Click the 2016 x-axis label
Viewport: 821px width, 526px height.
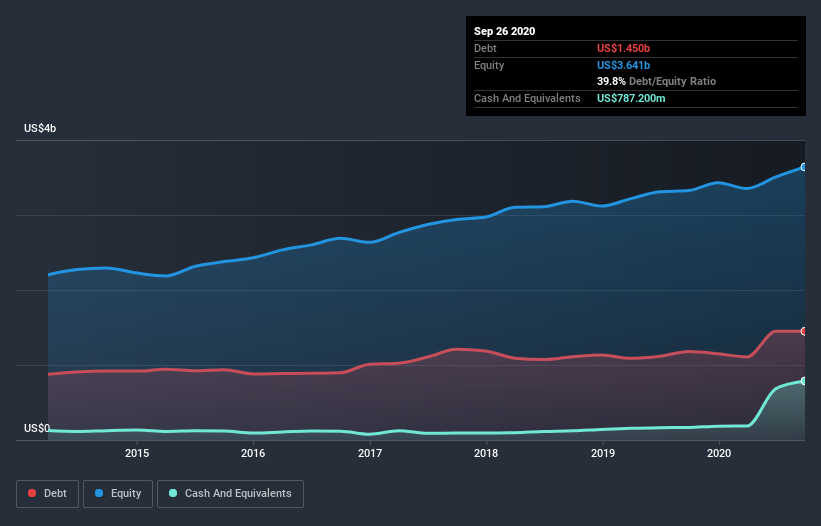click(253, 453)
